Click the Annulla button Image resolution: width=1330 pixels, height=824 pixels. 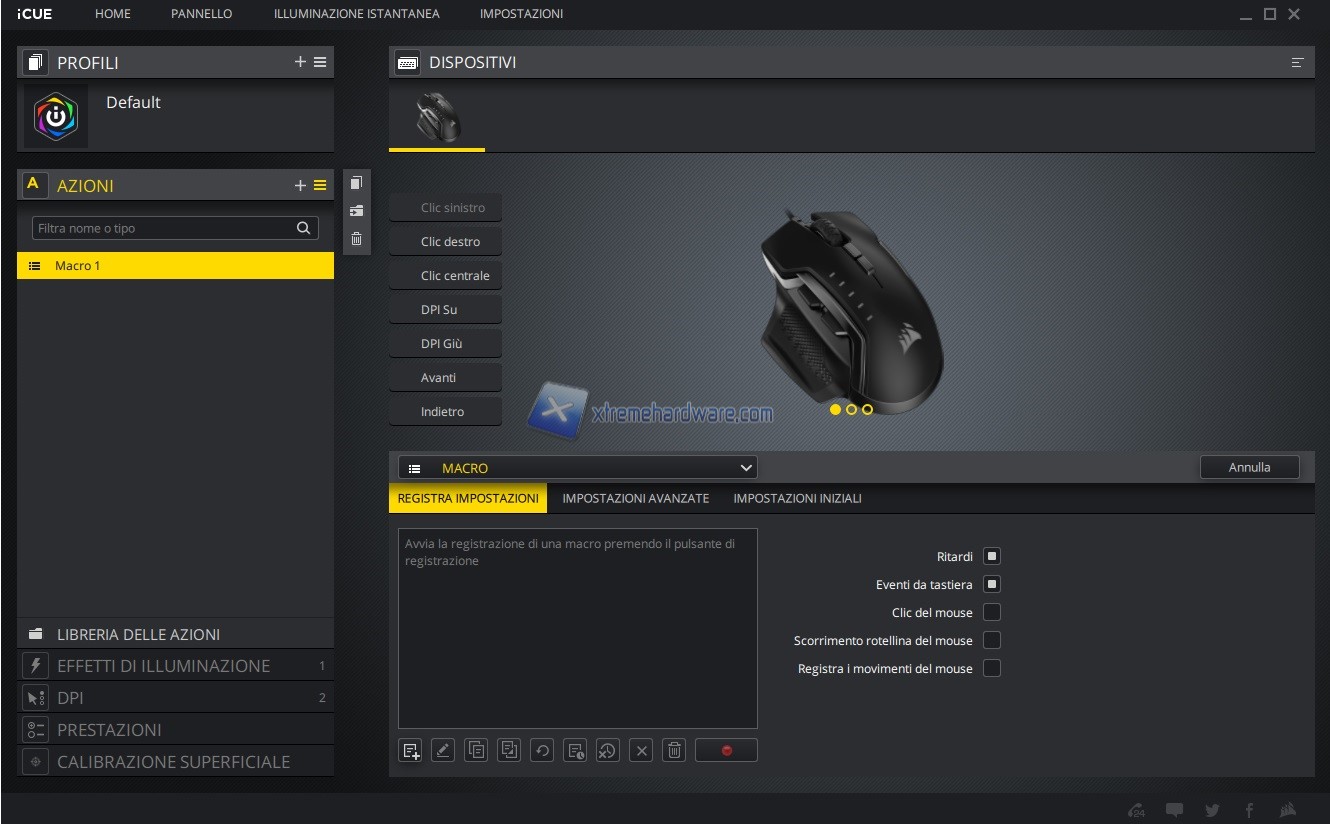[x=1249, y=467]
